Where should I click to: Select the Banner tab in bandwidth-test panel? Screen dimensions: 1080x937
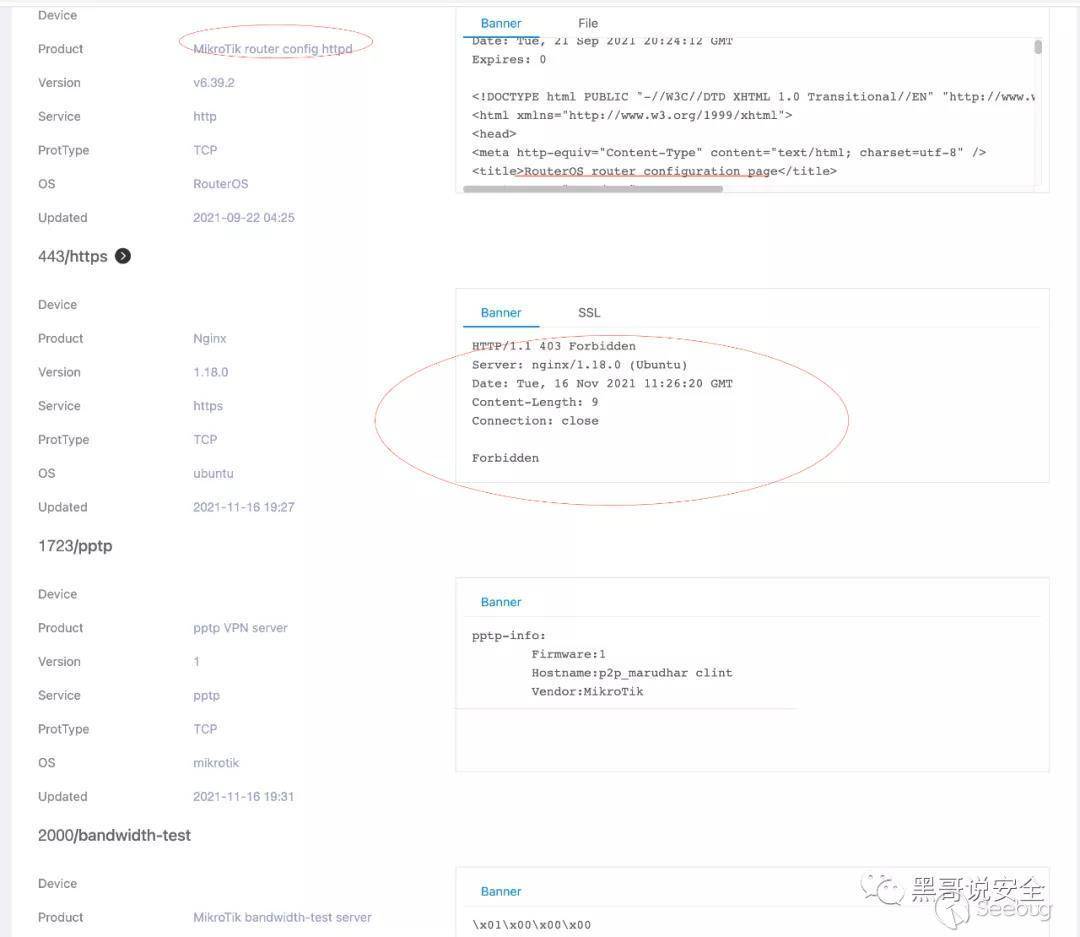pyautogui.click(x=501, y=892)
